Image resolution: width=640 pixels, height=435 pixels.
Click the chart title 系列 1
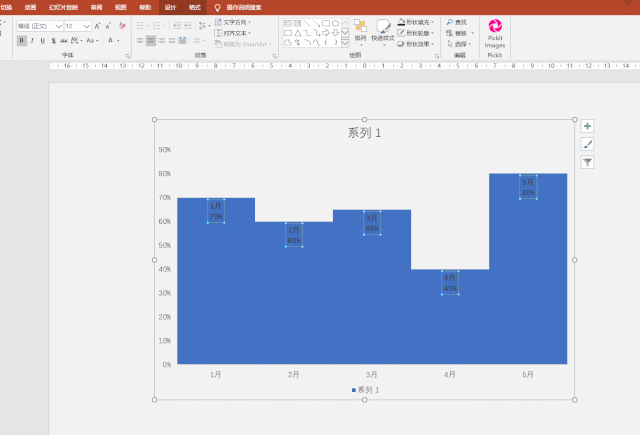364,133
